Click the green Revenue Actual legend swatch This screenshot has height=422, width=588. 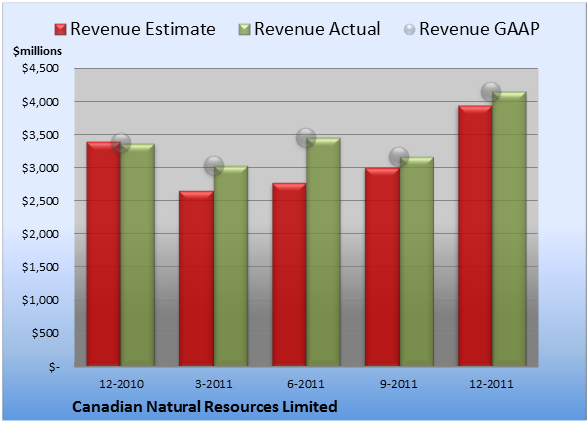click(244, 30)
